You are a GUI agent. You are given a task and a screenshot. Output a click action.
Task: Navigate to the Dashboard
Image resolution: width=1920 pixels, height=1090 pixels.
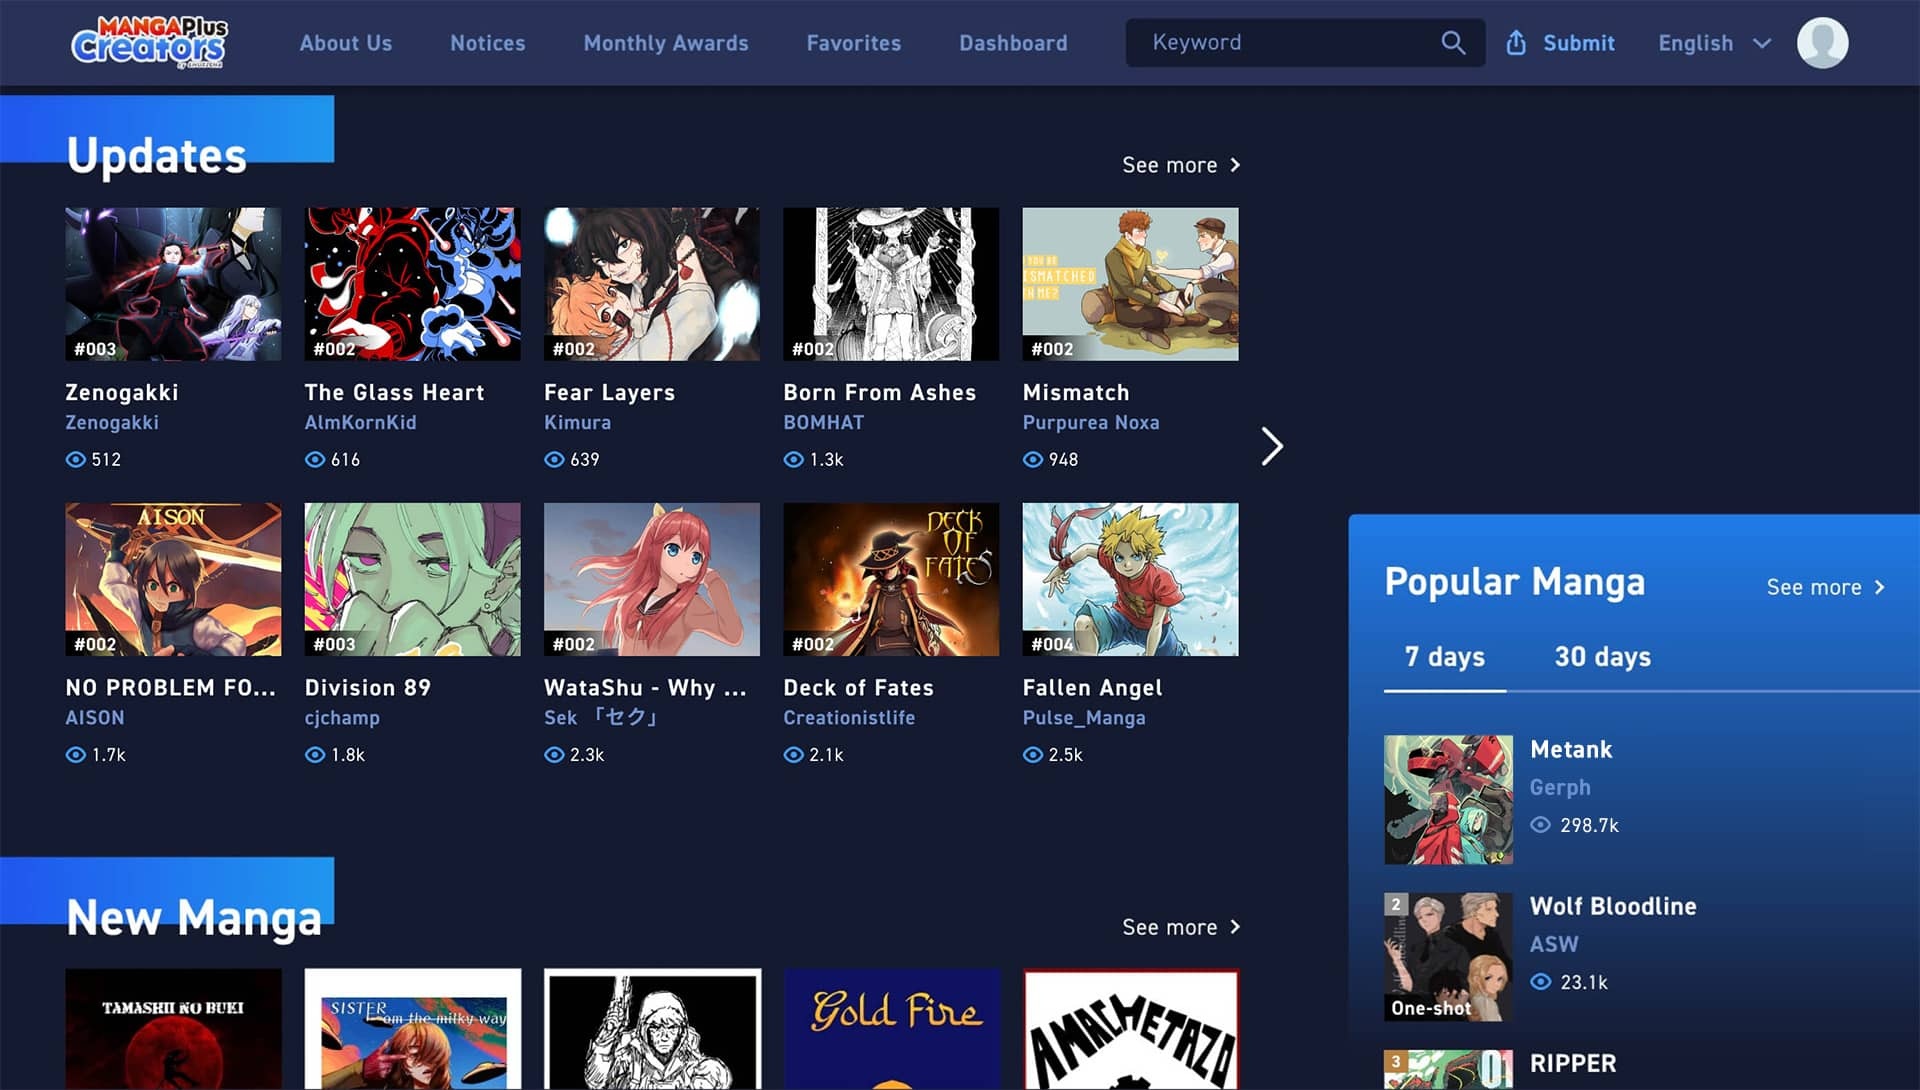[1013, 43]
